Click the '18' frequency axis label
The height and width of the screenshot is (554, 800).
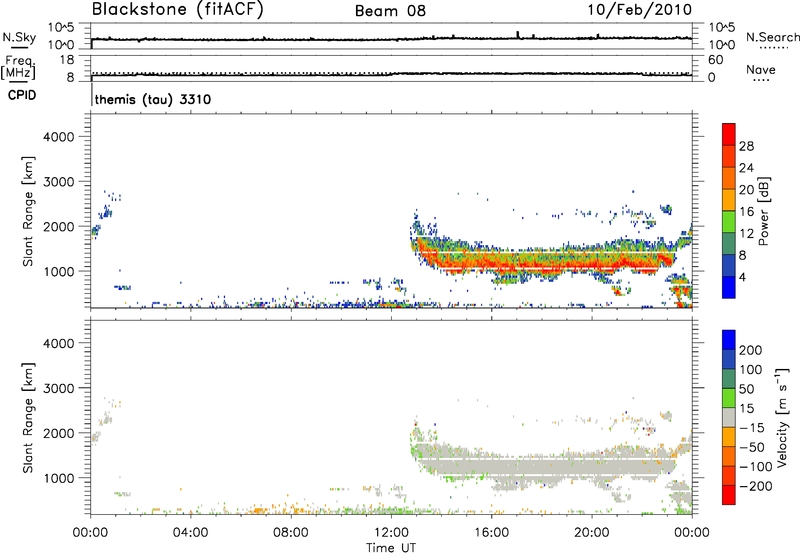pos(66,60)
